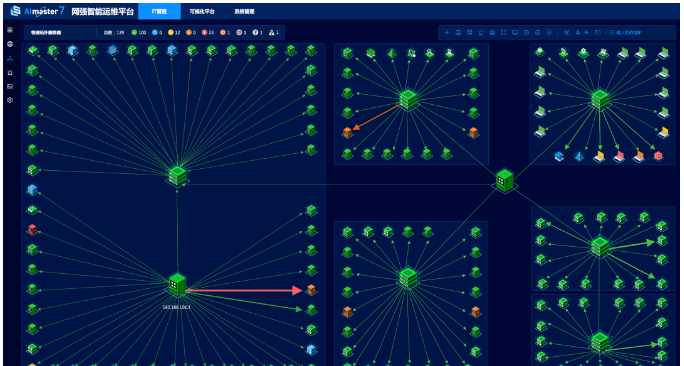This screenshot has width=684, height=366.
Task: Select the topology icon in left sidebar
Action: pyautogui.click(x=10, y=58)
